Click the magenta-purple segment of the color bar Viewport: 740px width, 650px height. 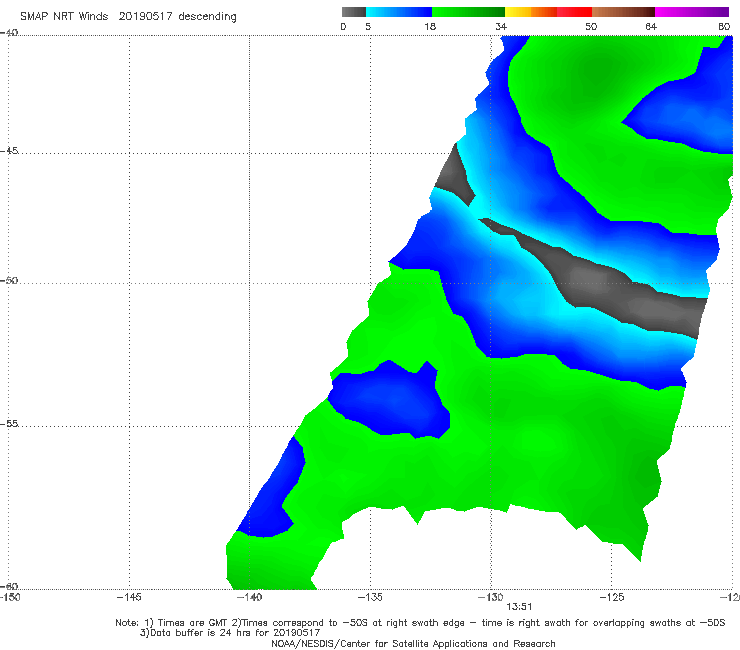(692, 12)
